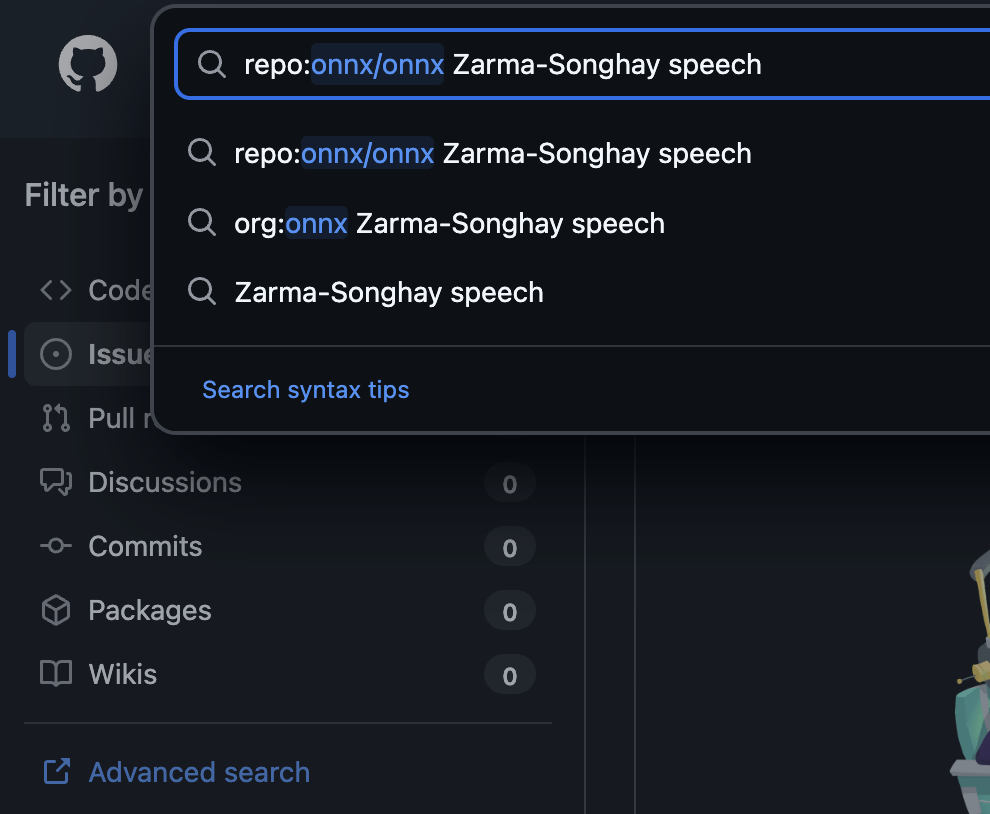Click the Wikis book icon
Screen dimensions: 990x814
56,674
